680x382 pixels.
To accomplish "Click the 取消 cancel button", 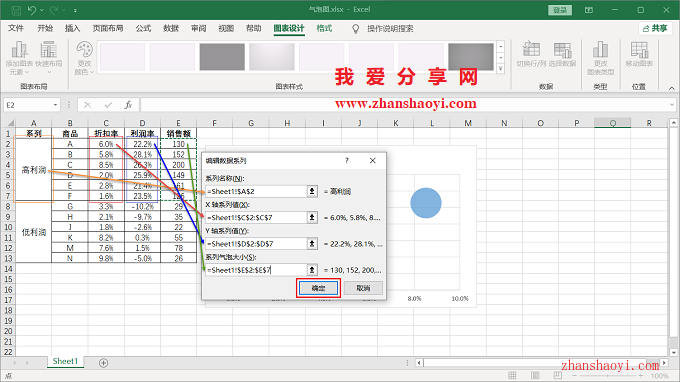I will 363,288.
